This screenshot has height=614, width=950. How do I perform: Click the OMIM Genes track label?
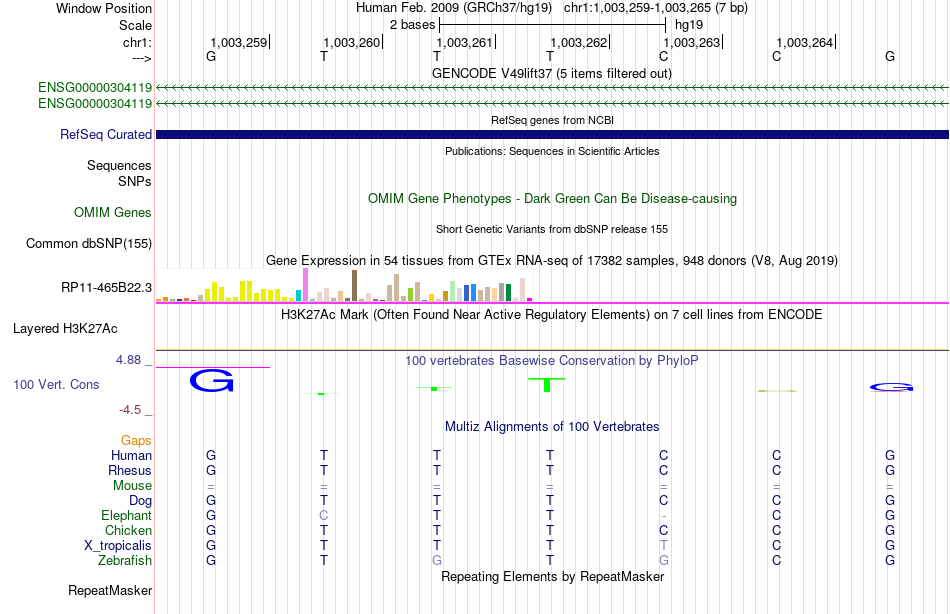click(113, 212)
